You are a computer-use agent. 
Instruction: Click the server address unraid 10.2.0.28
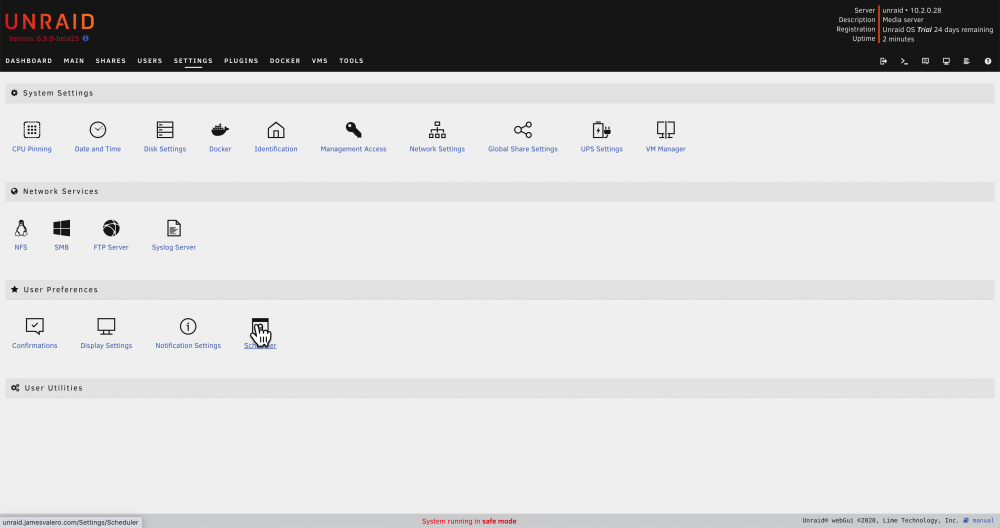coord(911,10)
